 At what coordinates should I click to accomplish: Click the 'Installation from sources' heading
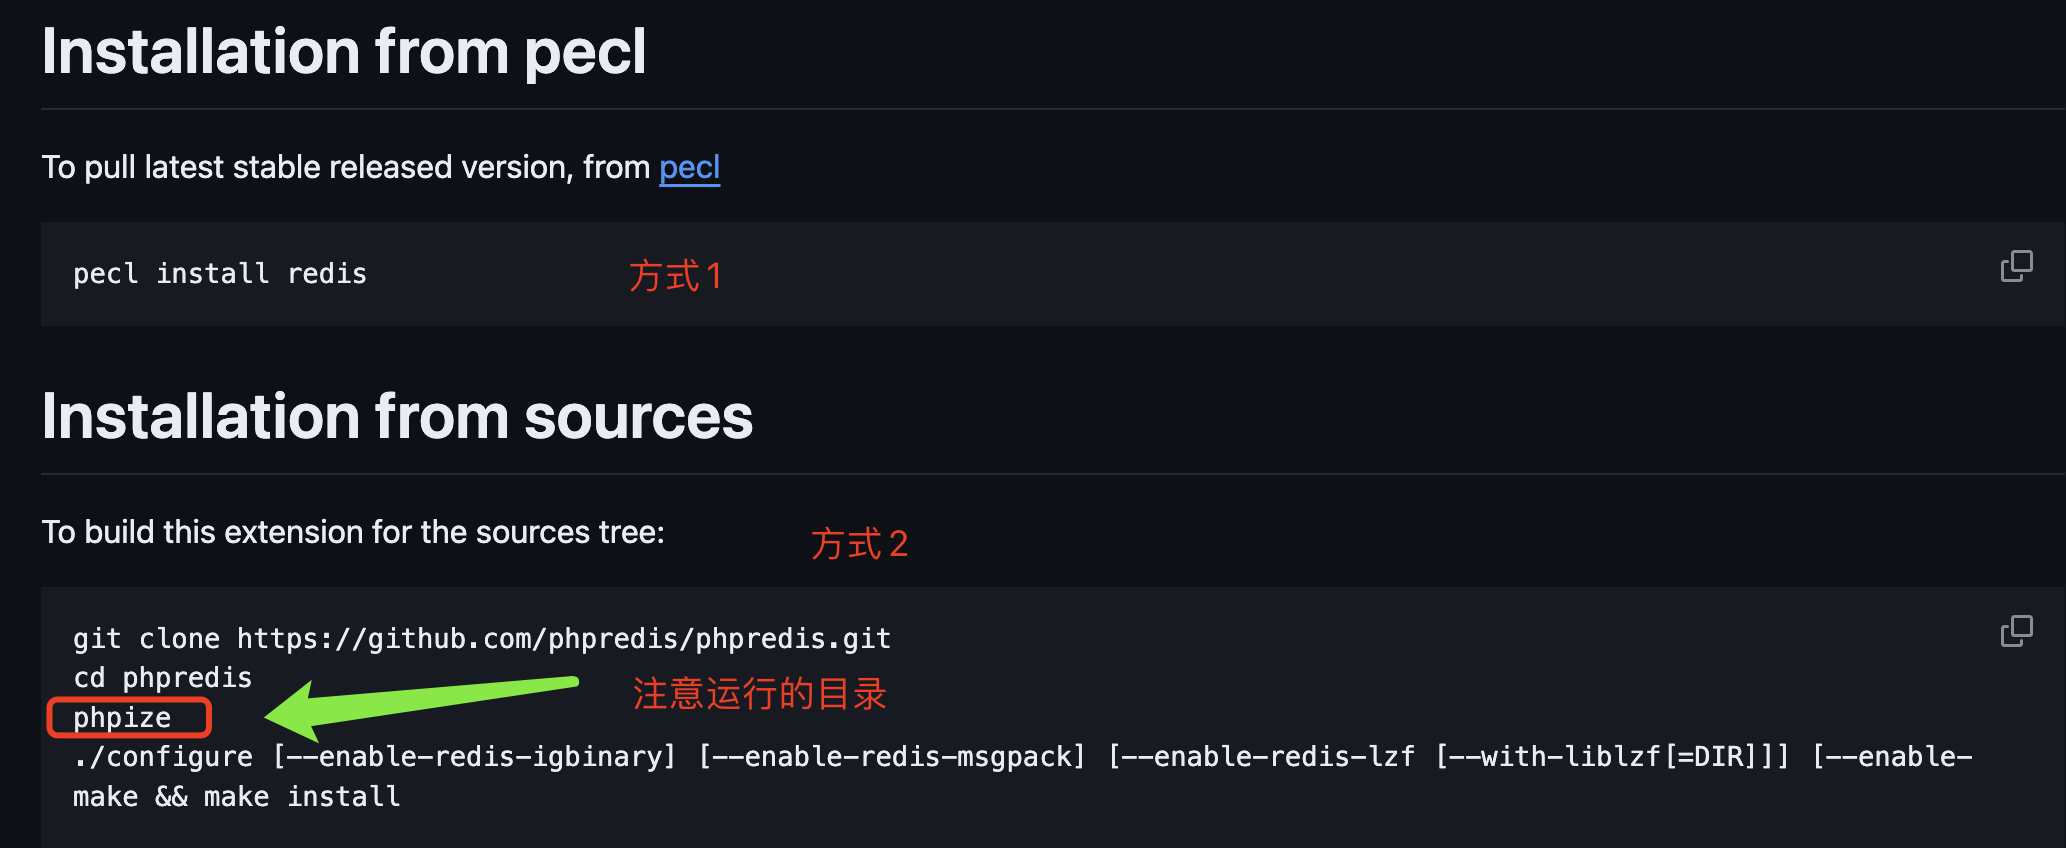[x=397, y=417]
